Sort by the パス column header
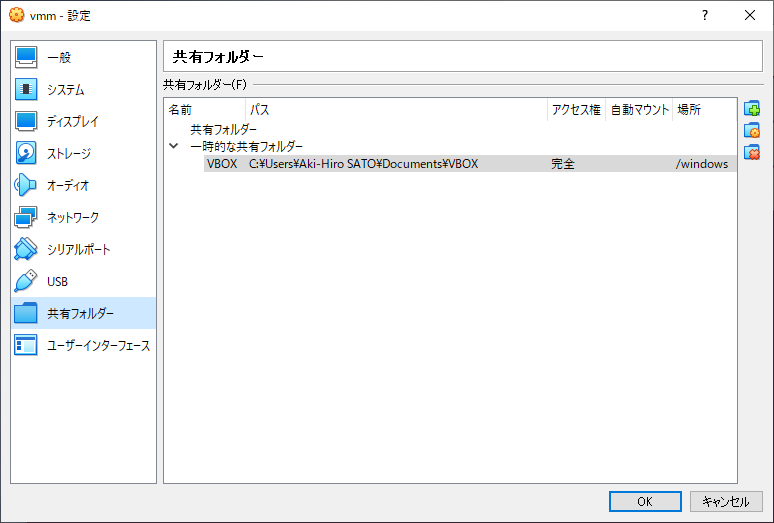 396,110
